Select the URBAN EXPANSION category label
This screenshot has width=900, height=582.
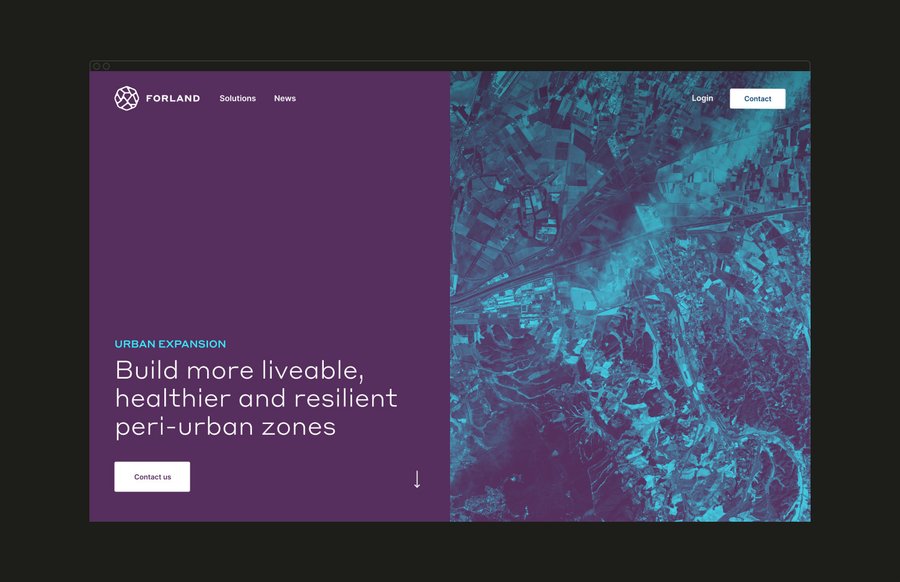click(170, 344)
